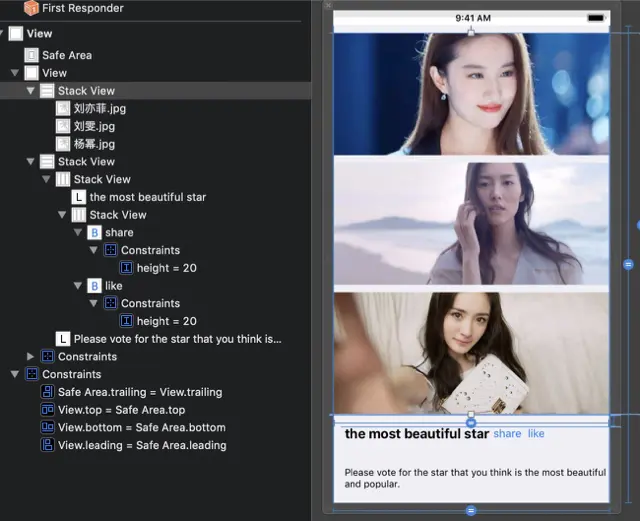Select the Safe Area icon in the outline
This screenshot has width=640, height=521.
point(31,55)
